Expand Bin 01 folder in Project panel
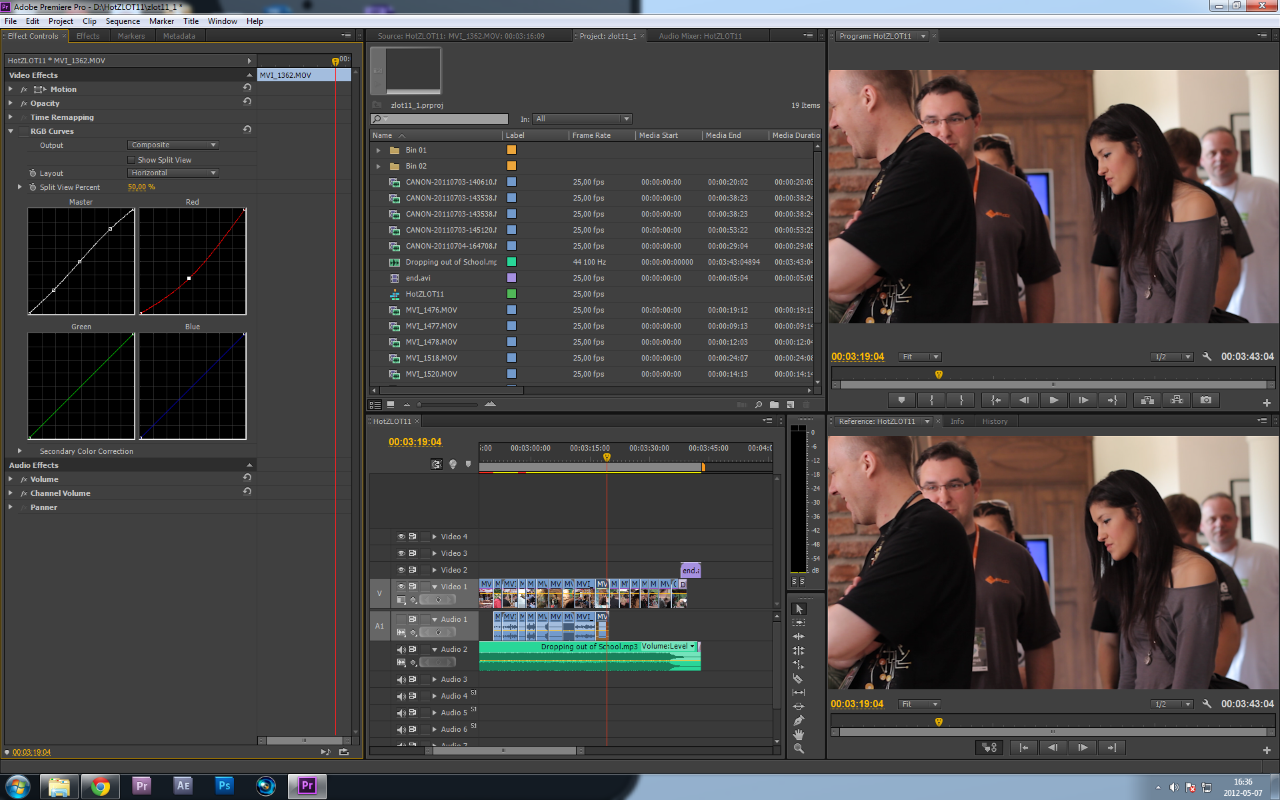Image resolution: width=1280 pixels, height=800 pixels. (x=379, y=150)
